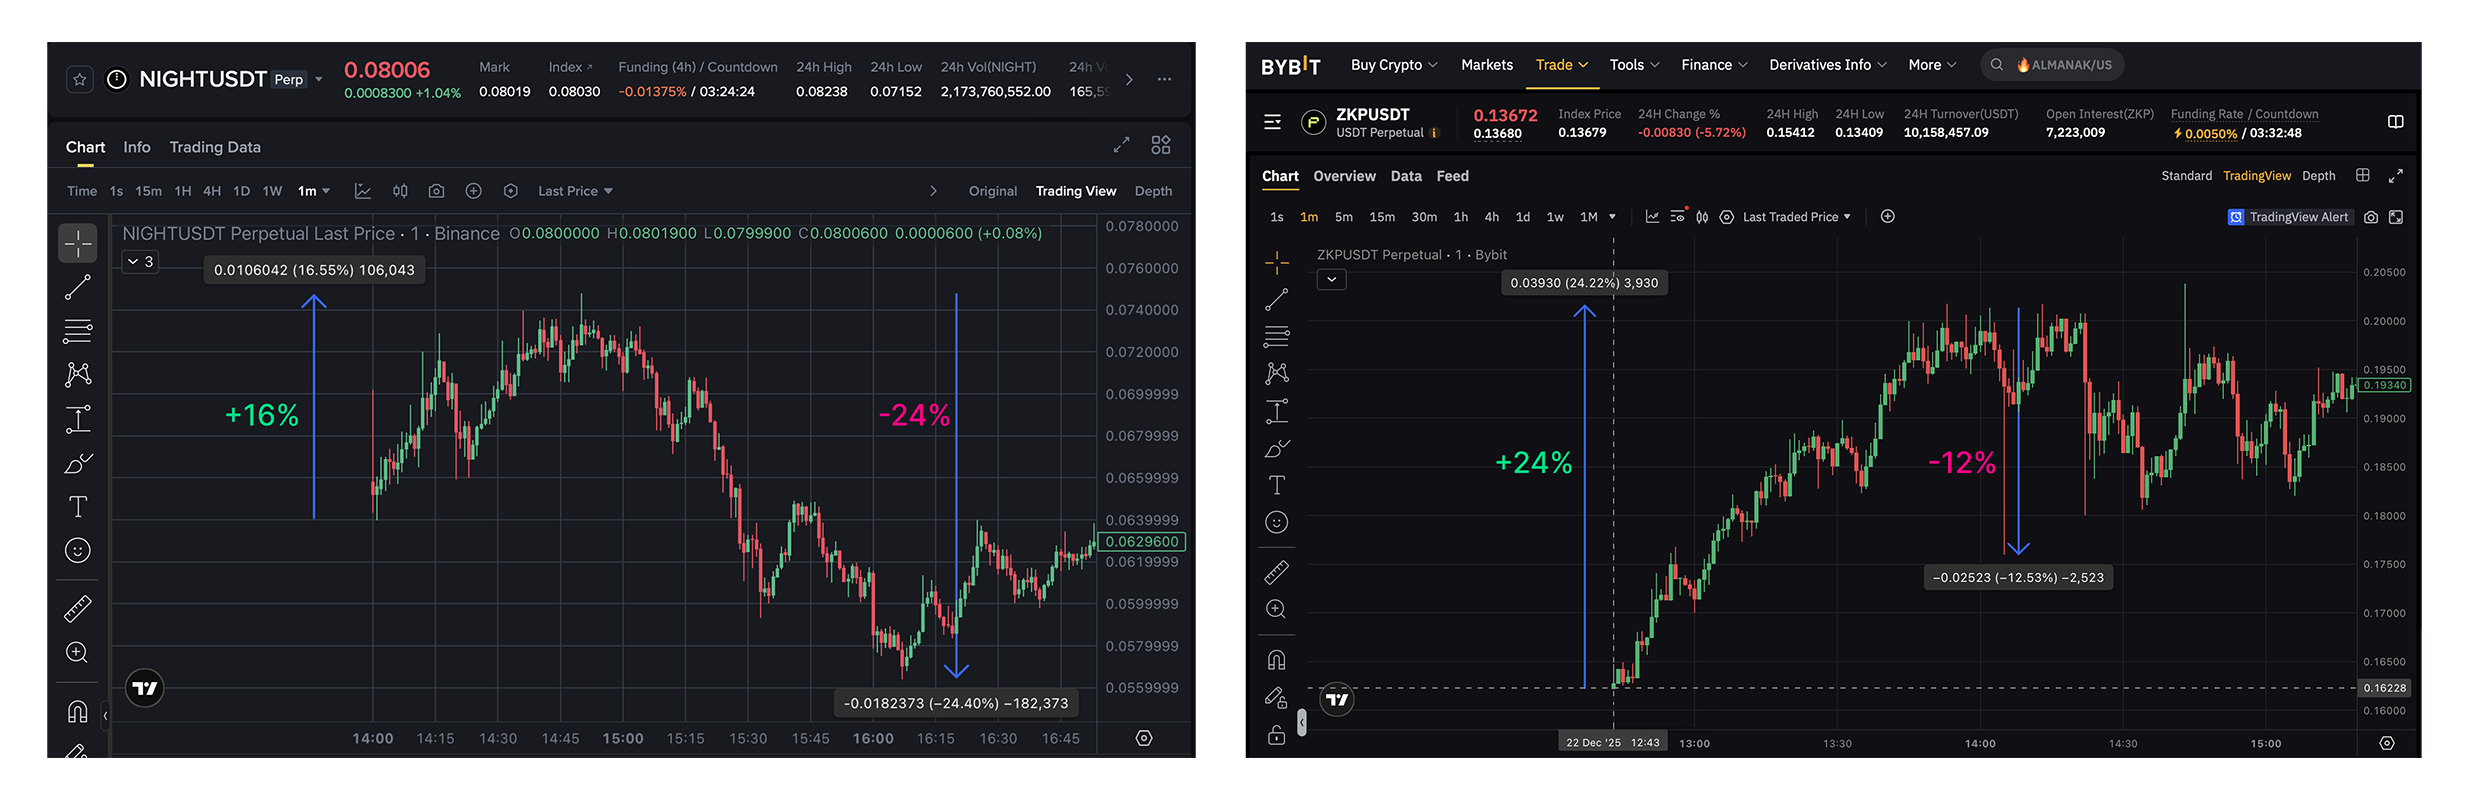The height and width of the screenshot is (800, 2471).
Task: Switch to Overview tab in Bybit chart
Action: click(x=1344, y=176)
